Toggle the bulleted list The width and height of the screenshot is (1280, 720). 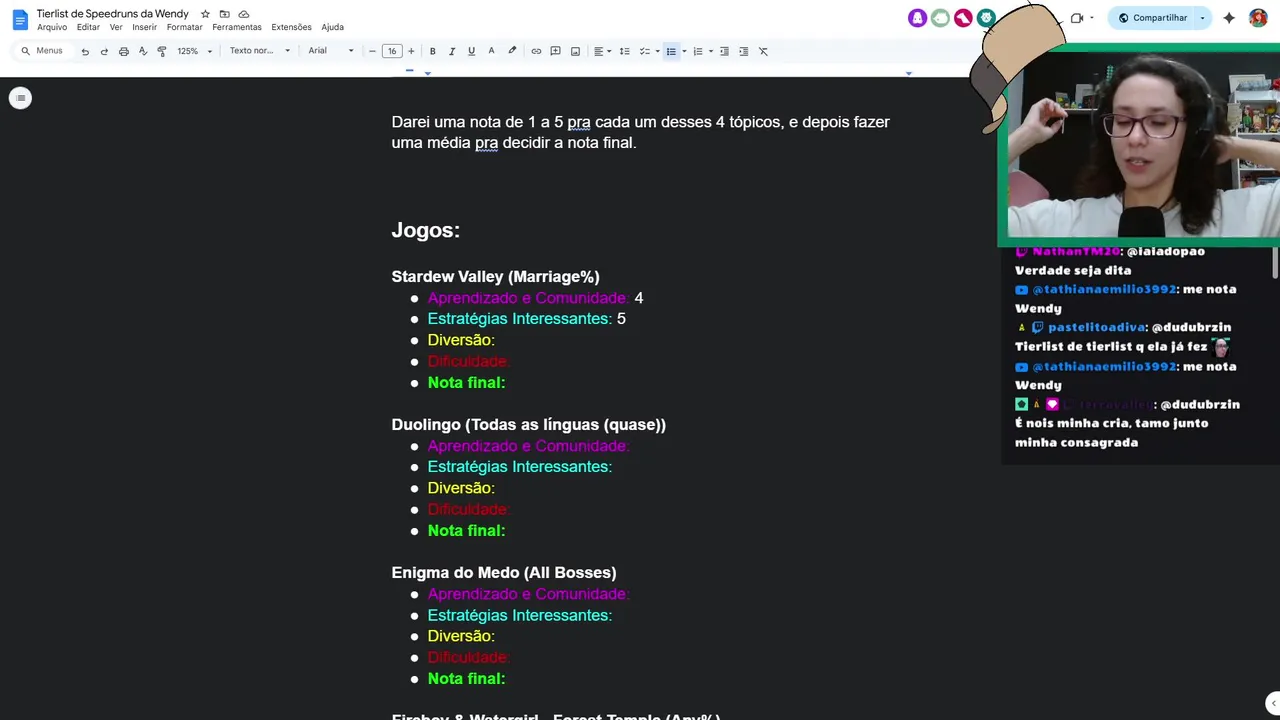coord(671,51)
